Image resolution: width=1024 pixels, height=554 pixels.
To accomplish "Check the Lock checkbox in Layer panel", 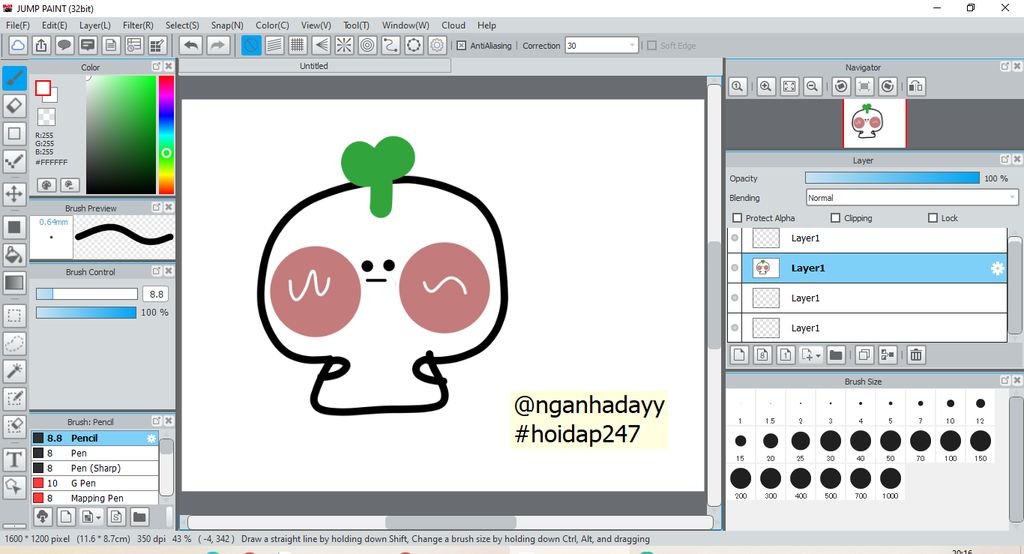I will click(x=933, y=218).
